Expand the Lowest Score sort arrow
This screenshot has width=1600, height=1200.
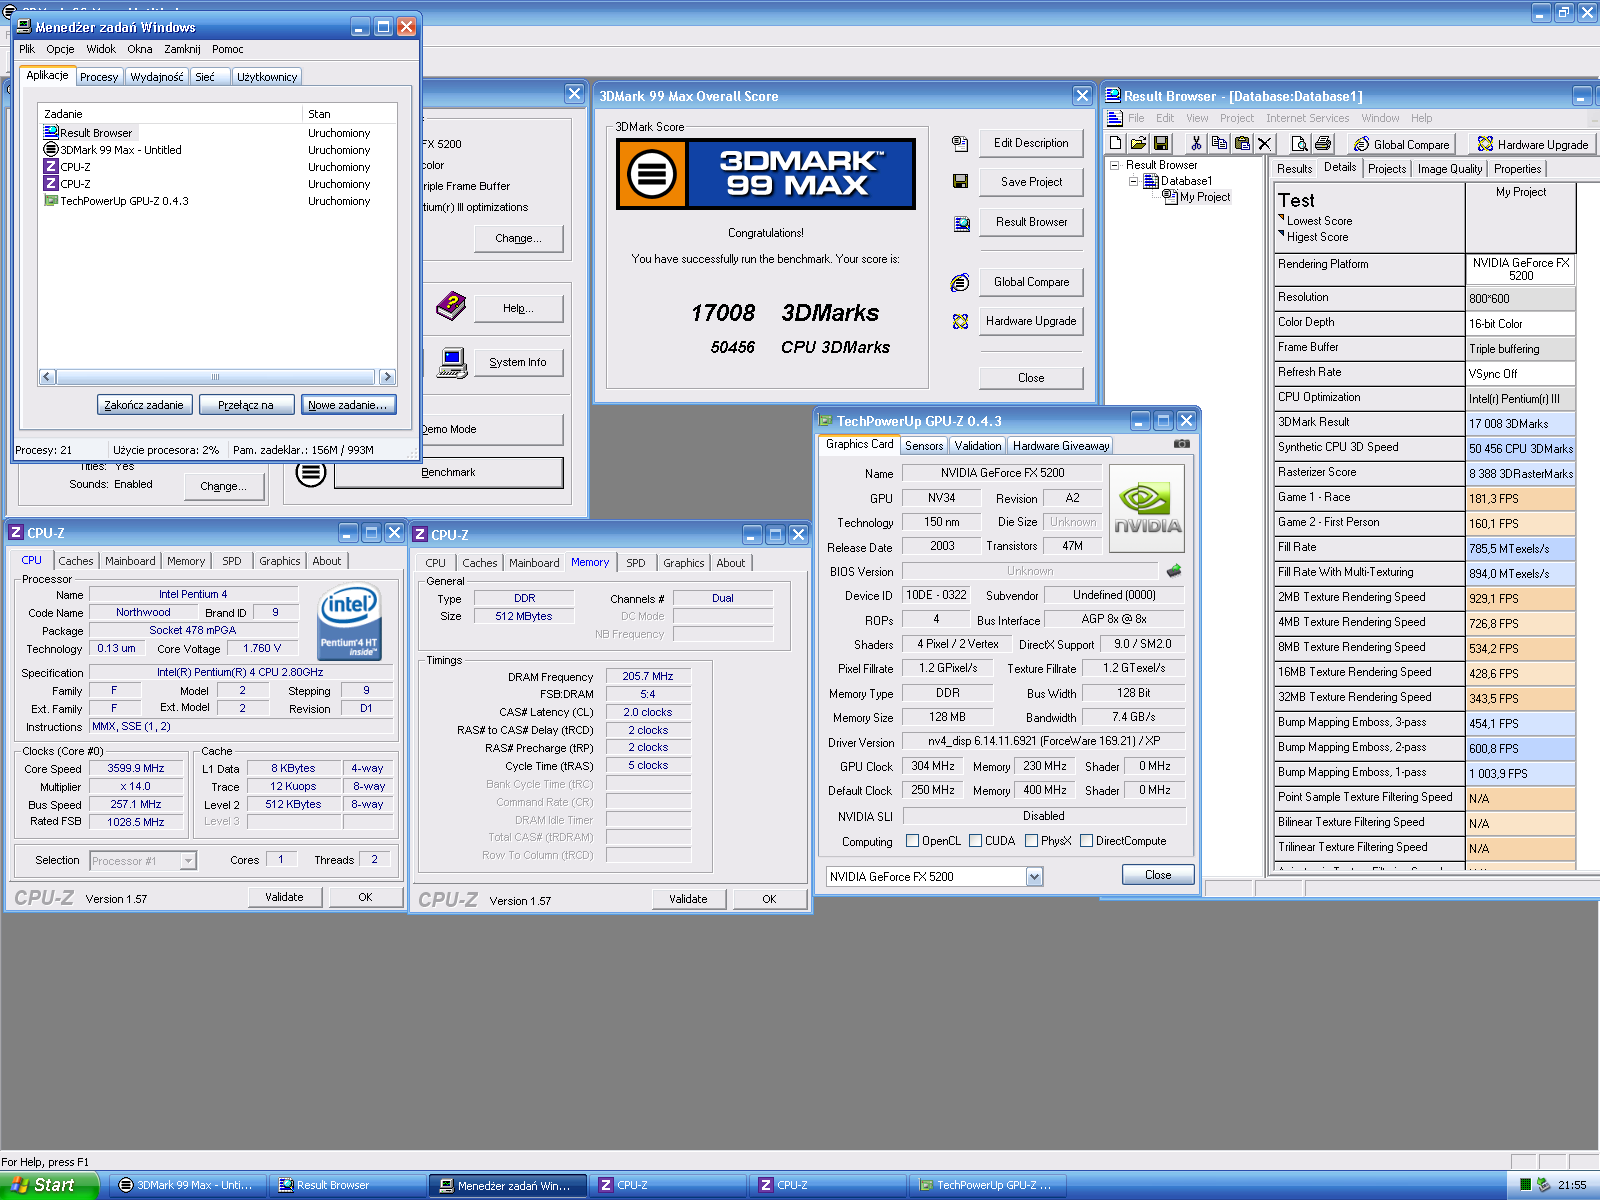tap(1281, 217)
